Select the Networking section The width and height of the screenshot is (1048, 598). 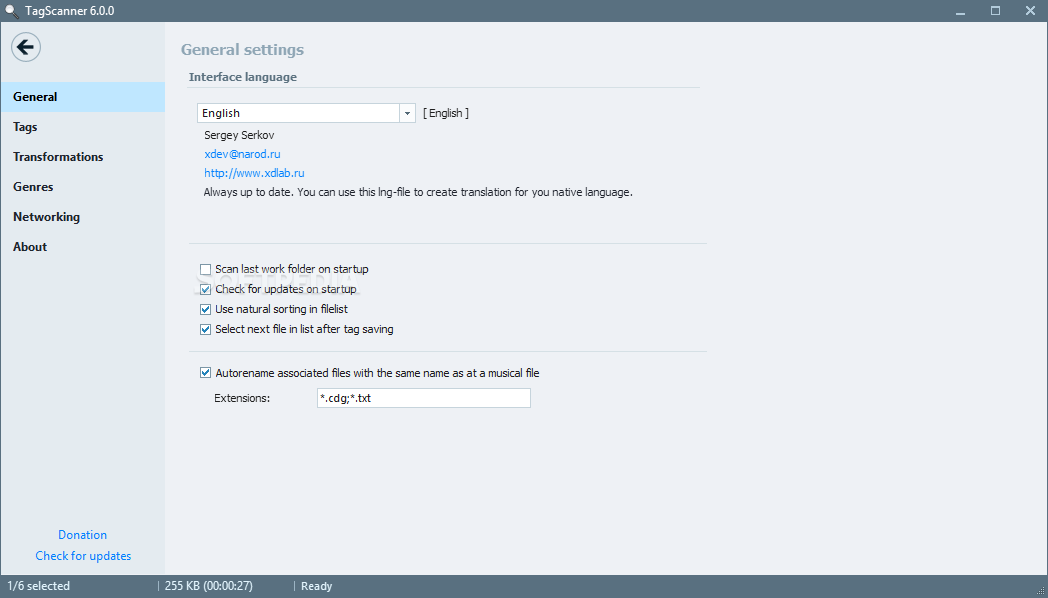click(83, 217)
